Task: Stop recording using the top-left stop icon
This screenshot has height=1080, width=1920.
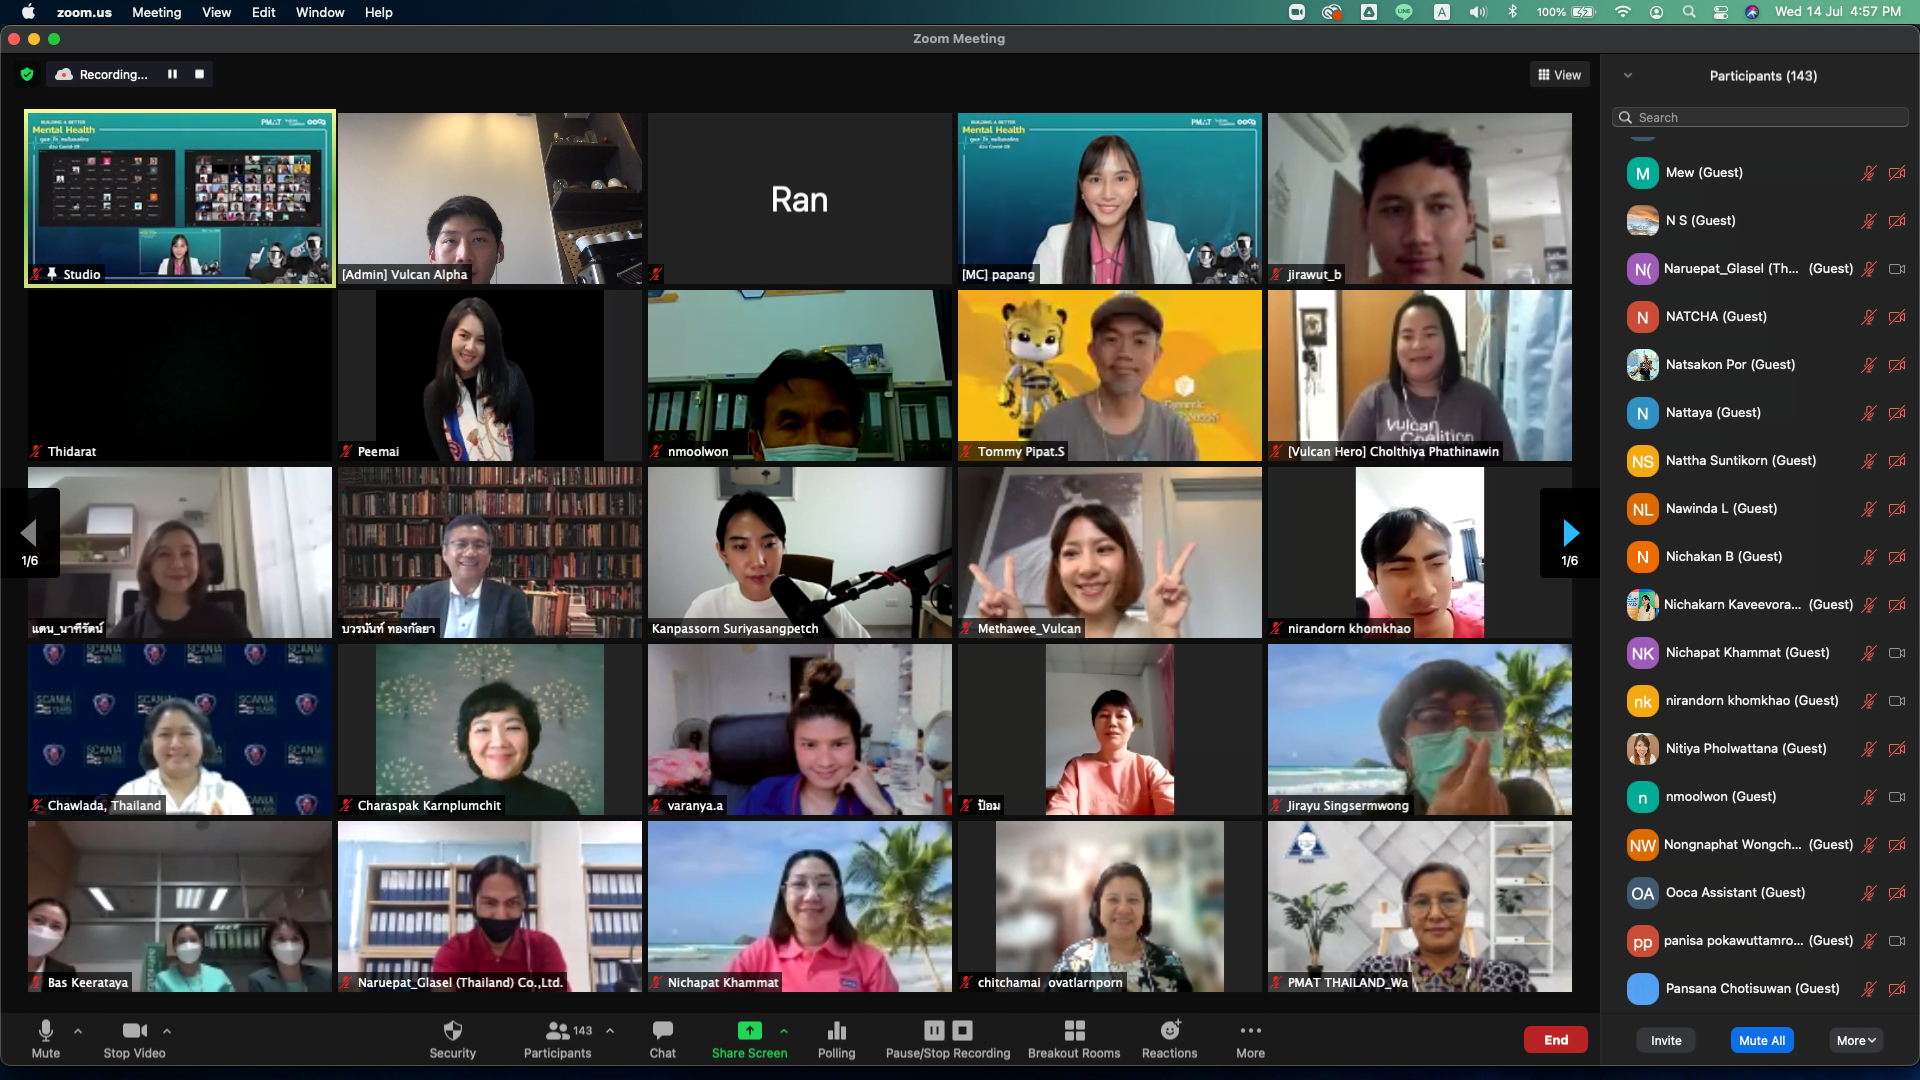Action: (x=199, y=74)
